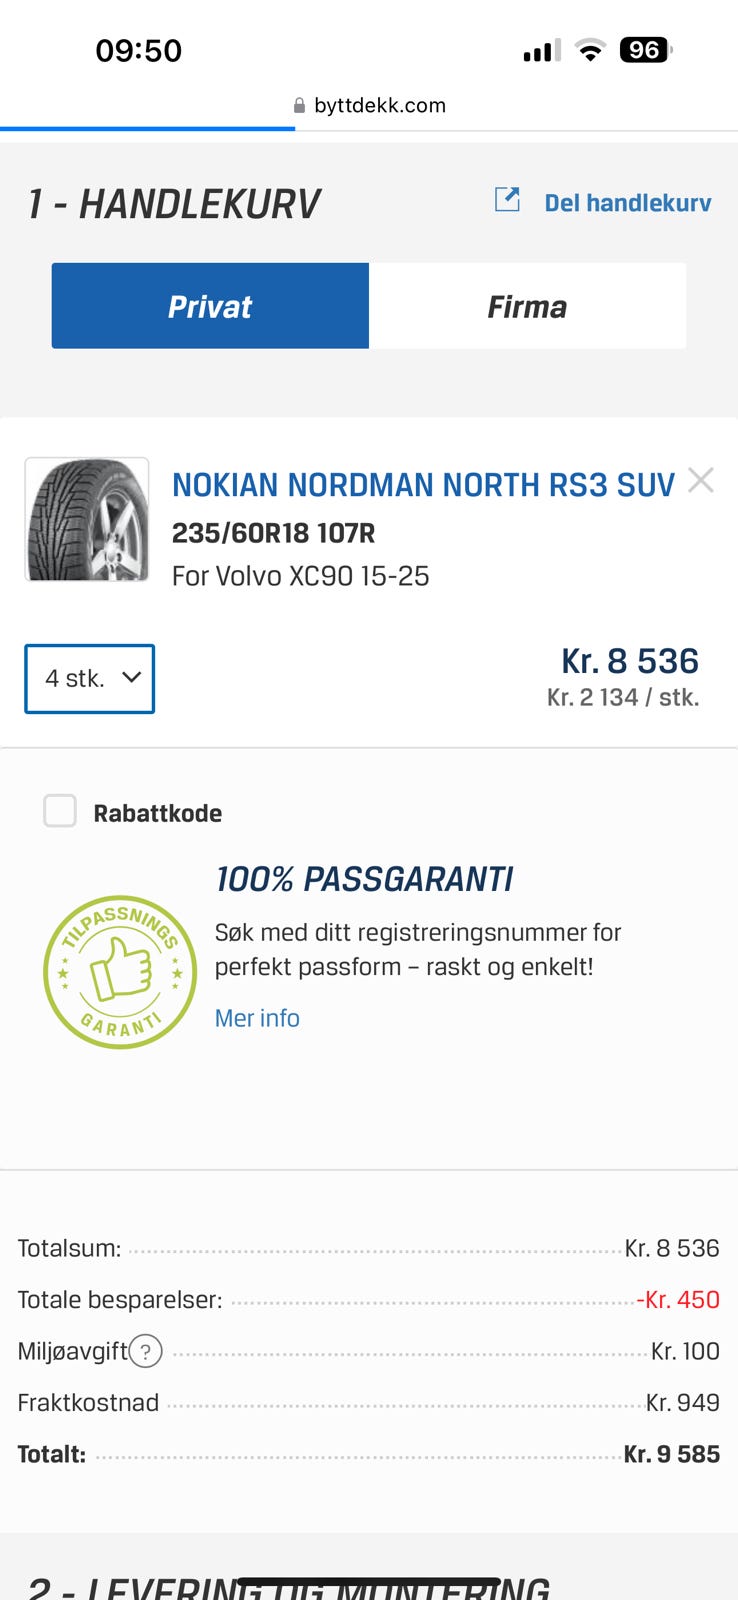This screenshot has width=738, height=1600.
Task: Tap the byttdekk.com address bar
Action: click(379, 106)
